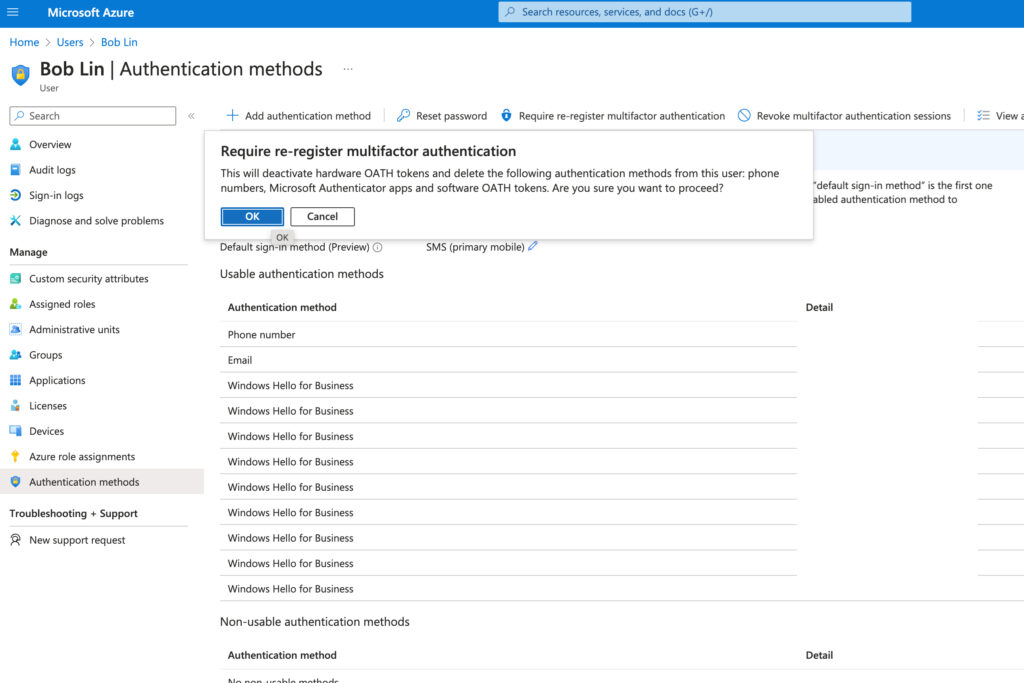The height and width of the screenshot is (683, 1024).
Task: Click Reset password in toolbar
Action: [x=441, y=116]
